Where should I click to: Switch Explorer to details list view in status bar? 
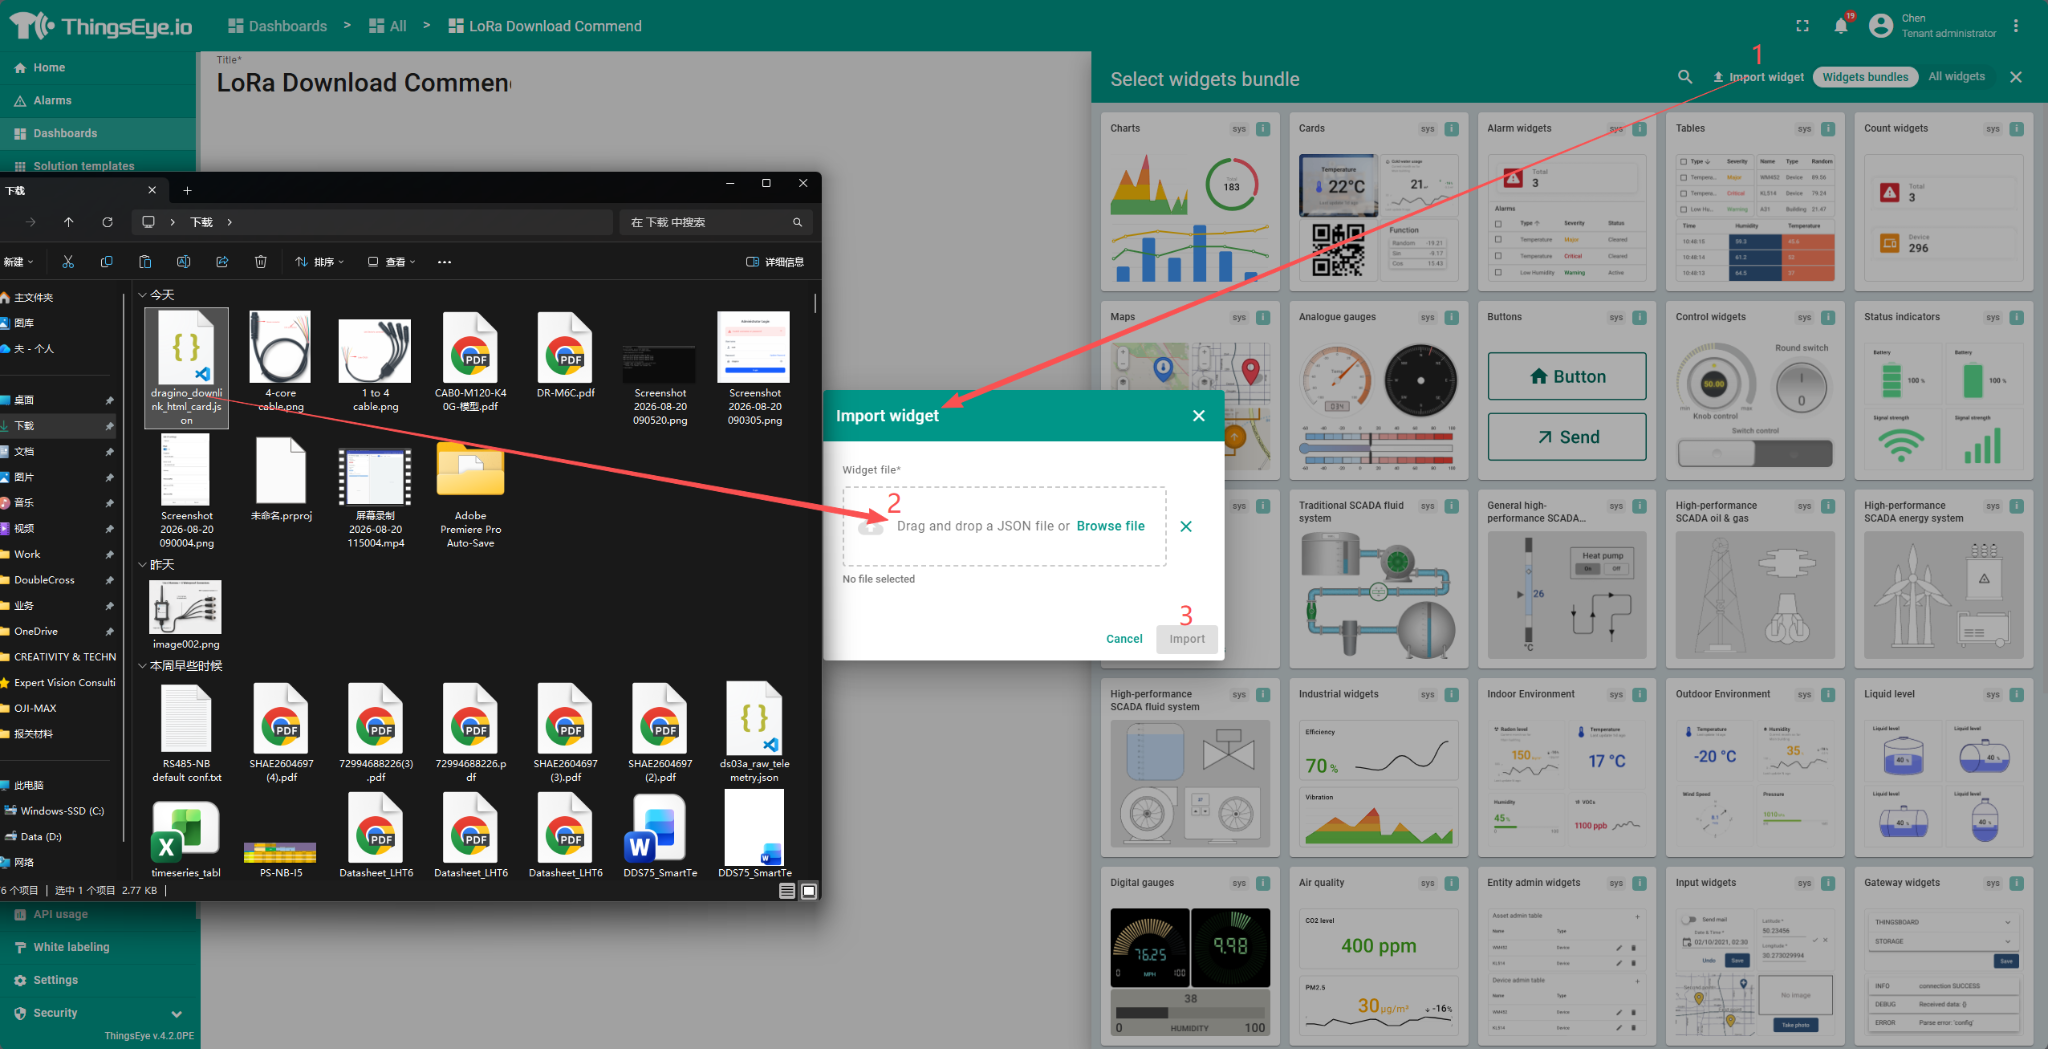[x=787, y=890]
